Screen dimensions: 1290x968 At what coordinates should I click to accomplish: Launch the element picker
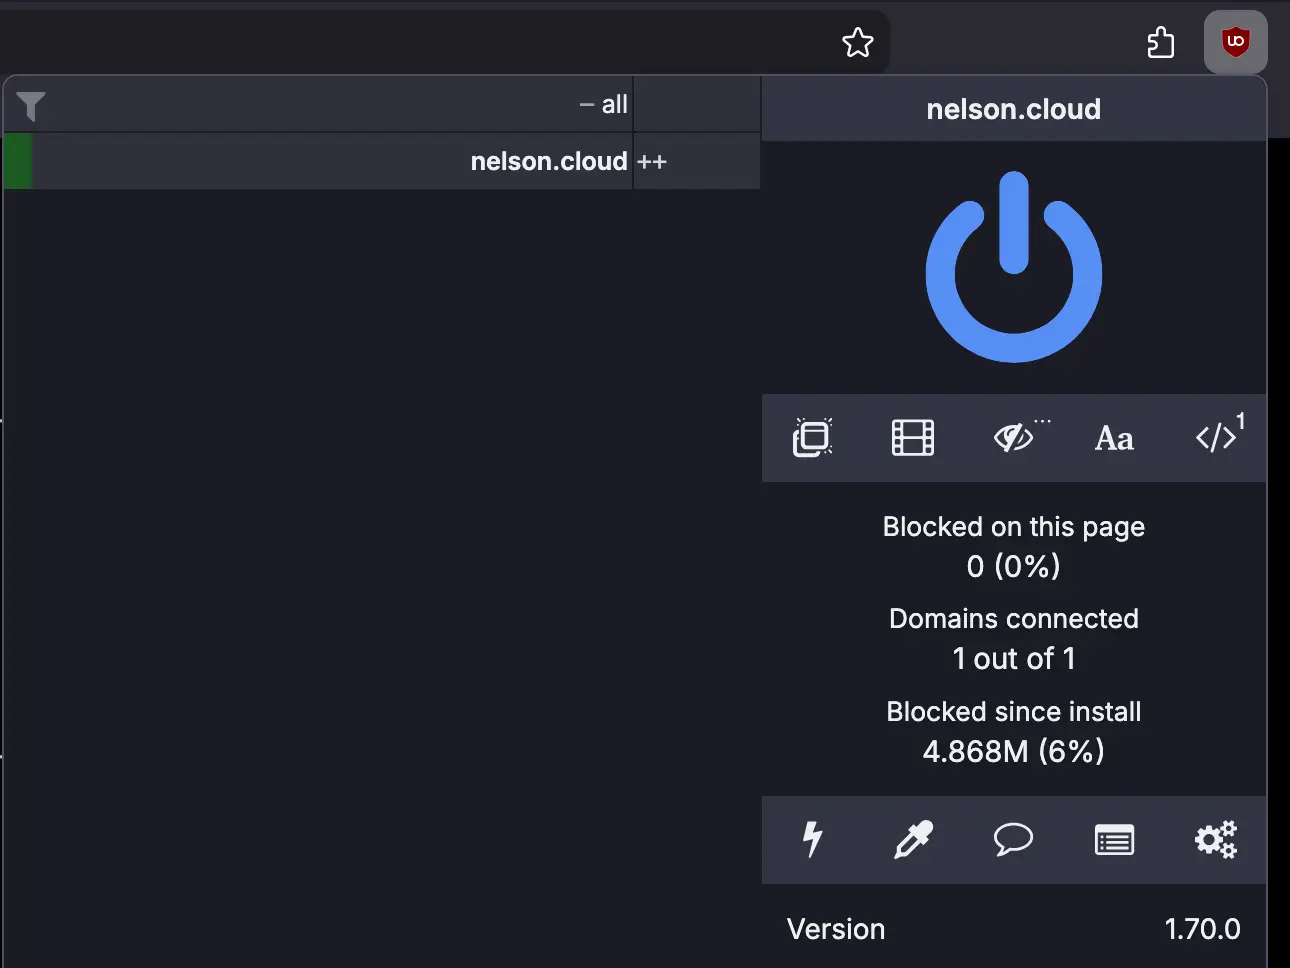(912, 840)
